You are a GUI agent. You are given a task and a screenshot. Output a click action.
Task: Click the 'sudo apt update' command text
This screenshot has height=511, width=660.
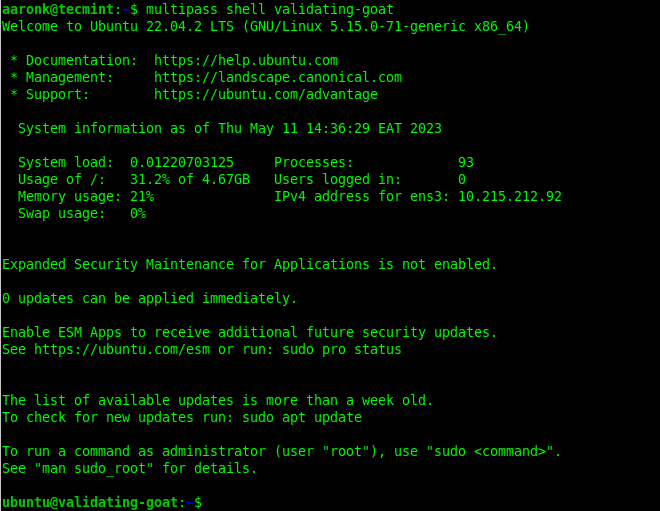tap(302, 418)
